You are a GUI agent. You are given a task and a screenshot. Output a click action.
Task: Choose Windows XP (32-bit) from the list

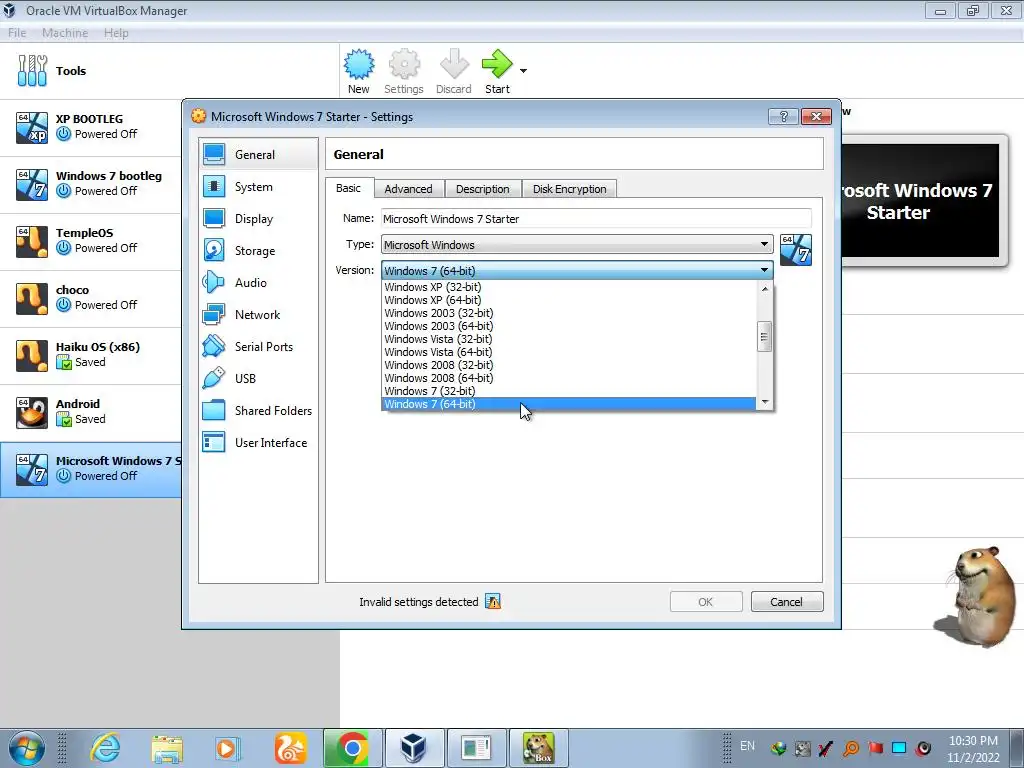point(568,287)
